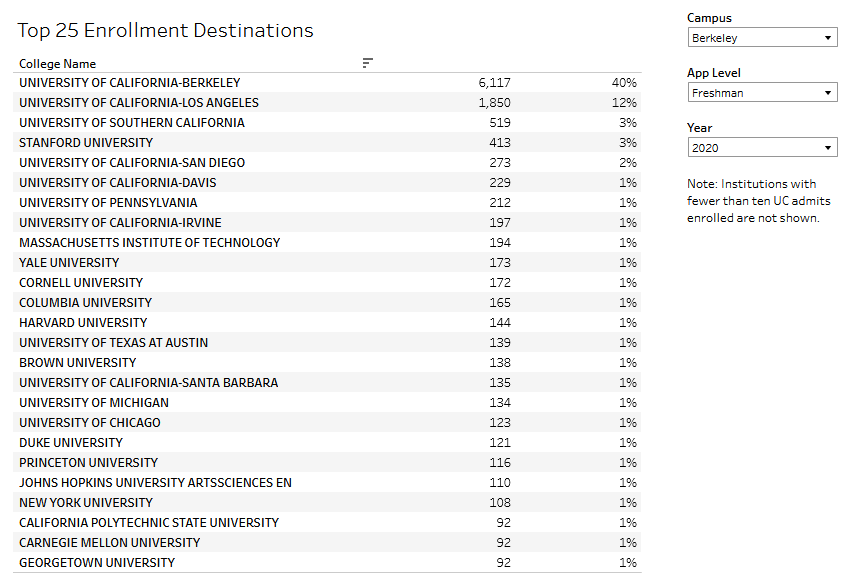Click the sort icon beside College Name
Image resolution: width=868 pixels, height=578 pixels.
tap(367, 63)
